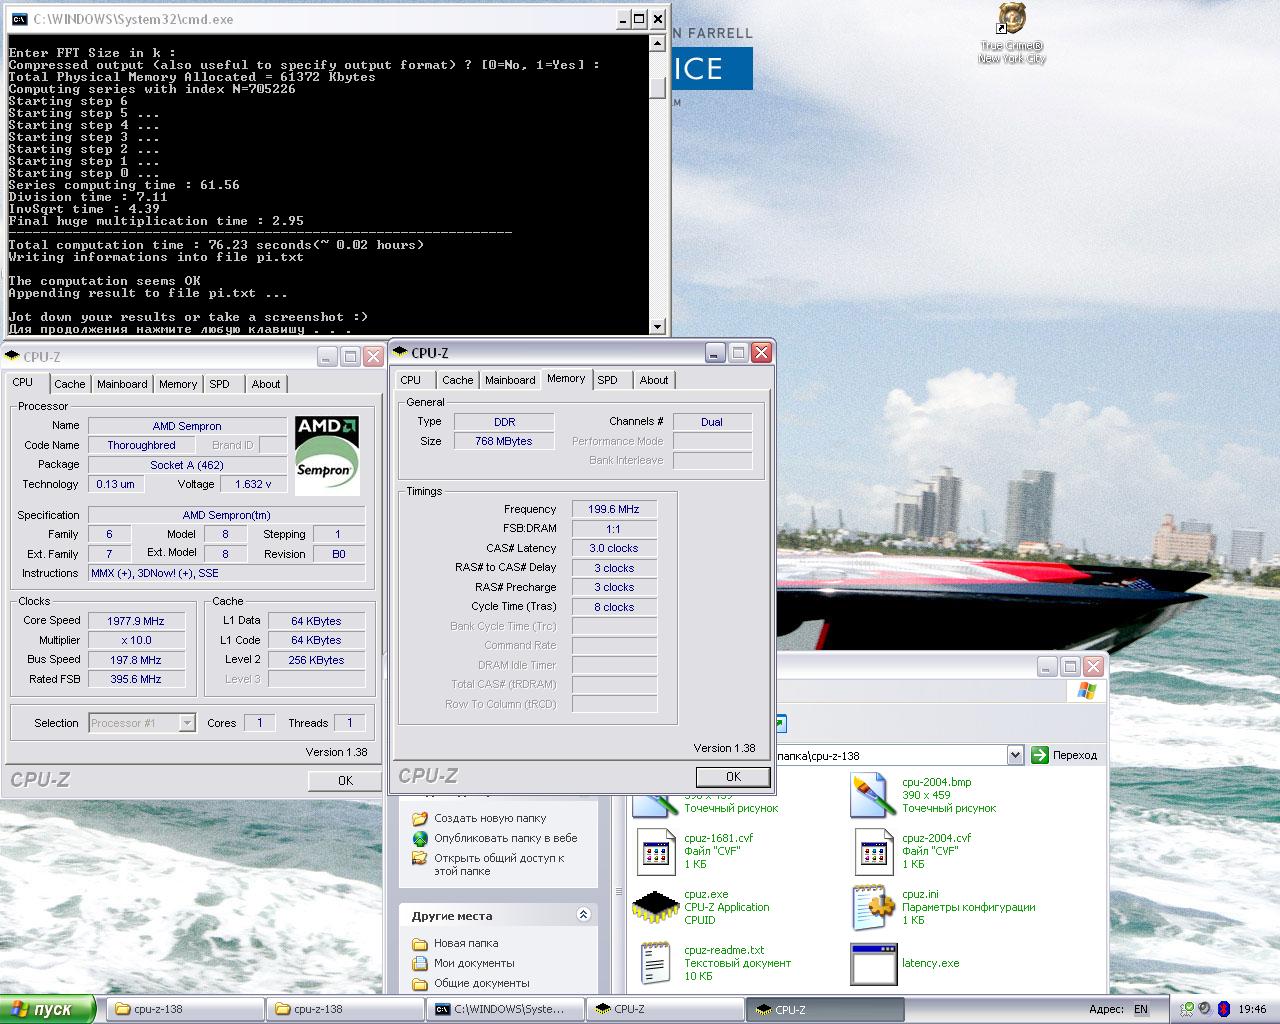Click scroll-down arrow in cmd window
This screenshot has width=1280, height=1024.
pyautogui.click(x=657, y=326)
